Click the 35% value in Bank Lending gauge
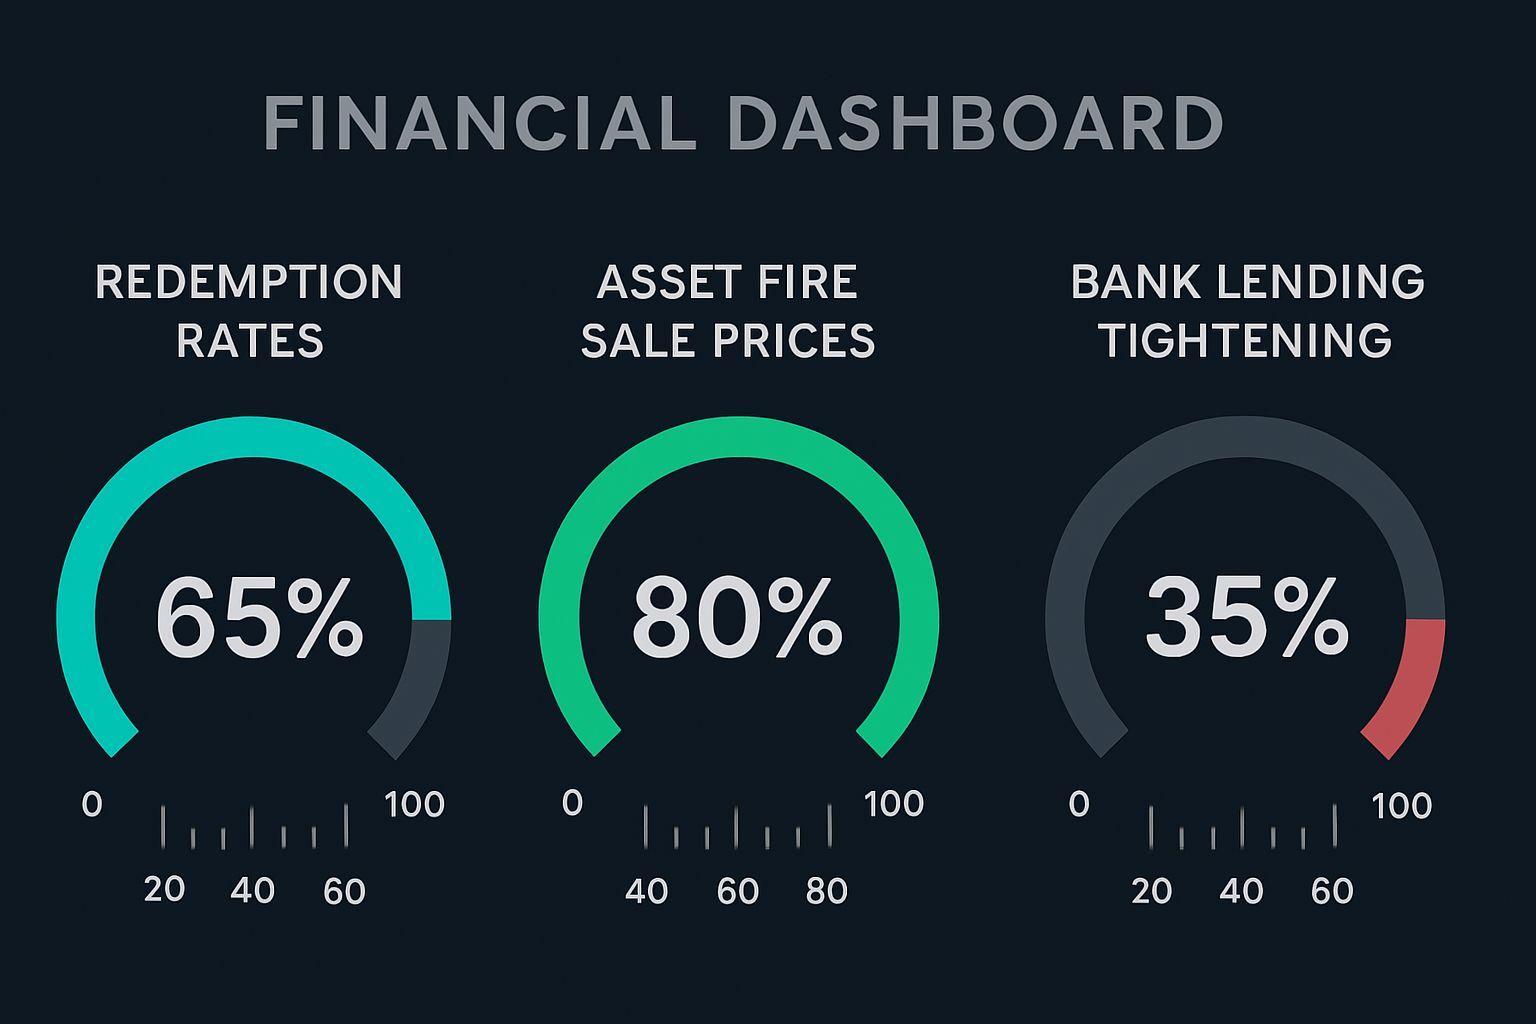 pyautogui.click(x=1246, y=618)
